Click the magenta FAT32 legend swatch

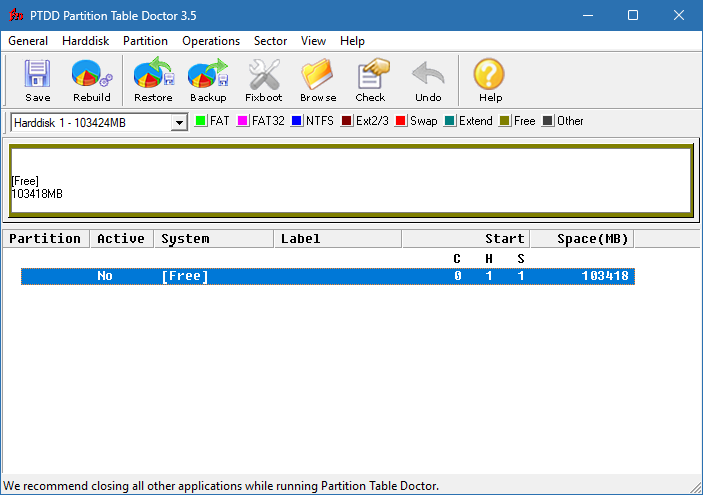[x=243, y=121]
